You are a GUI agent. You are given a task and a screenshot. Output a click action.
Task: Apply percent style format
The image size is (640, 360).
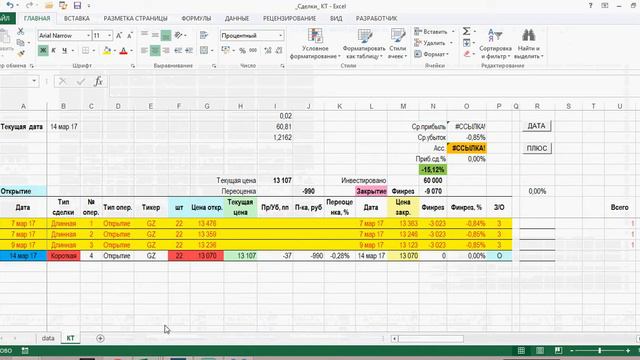click(242, 51)
